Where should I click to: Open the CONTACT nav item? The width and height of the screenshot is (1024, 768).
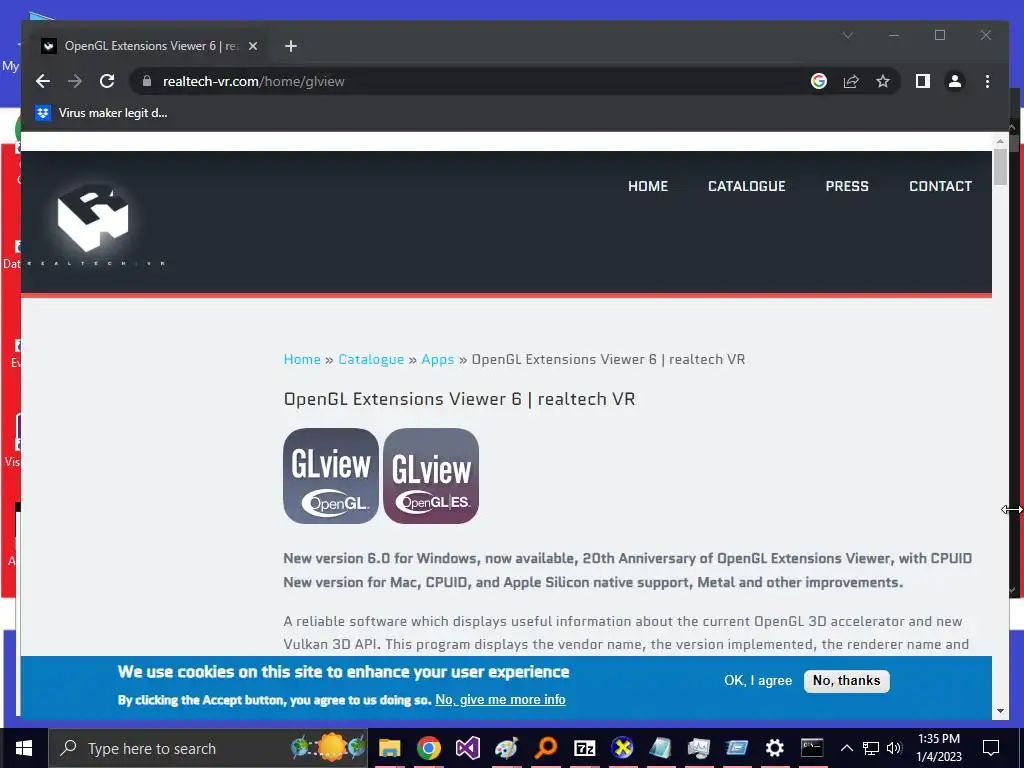(940, 186)
